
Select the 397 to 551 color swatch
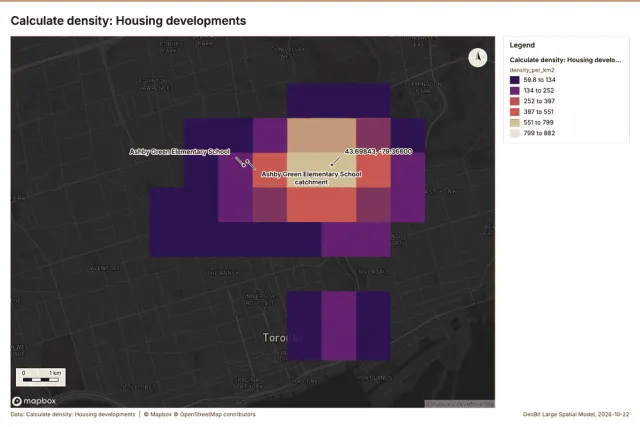point(514,112)
